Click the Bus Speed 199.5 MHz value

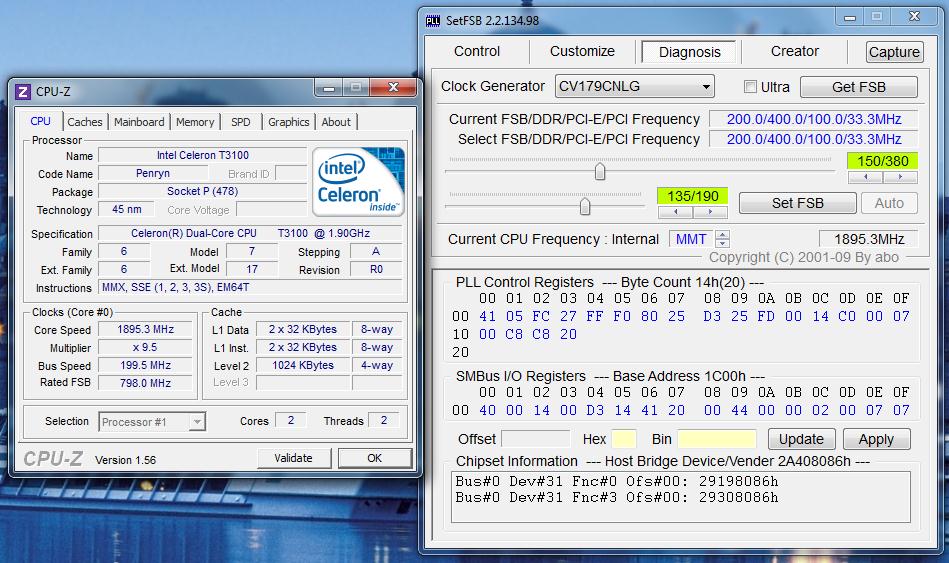click(145, 366)
